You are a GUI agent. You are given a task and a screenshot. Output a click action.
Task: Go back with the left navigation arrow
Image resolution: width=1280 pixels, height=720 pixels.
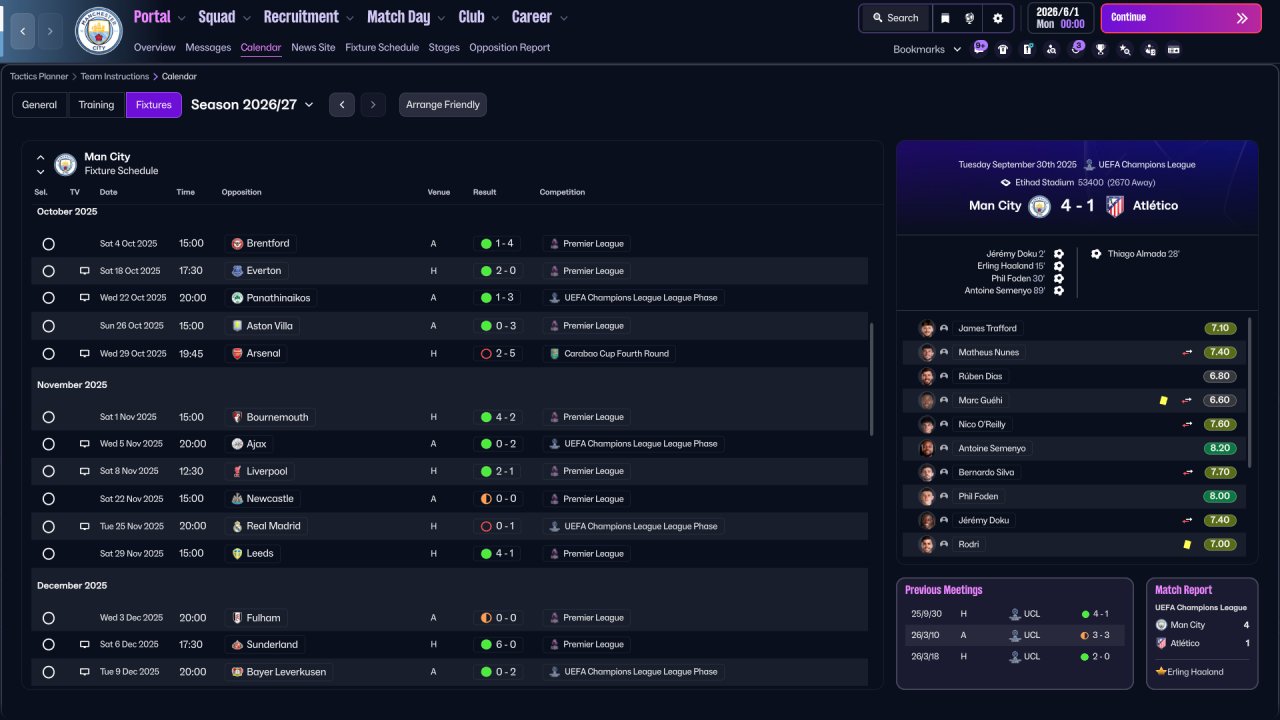[22, 31]
